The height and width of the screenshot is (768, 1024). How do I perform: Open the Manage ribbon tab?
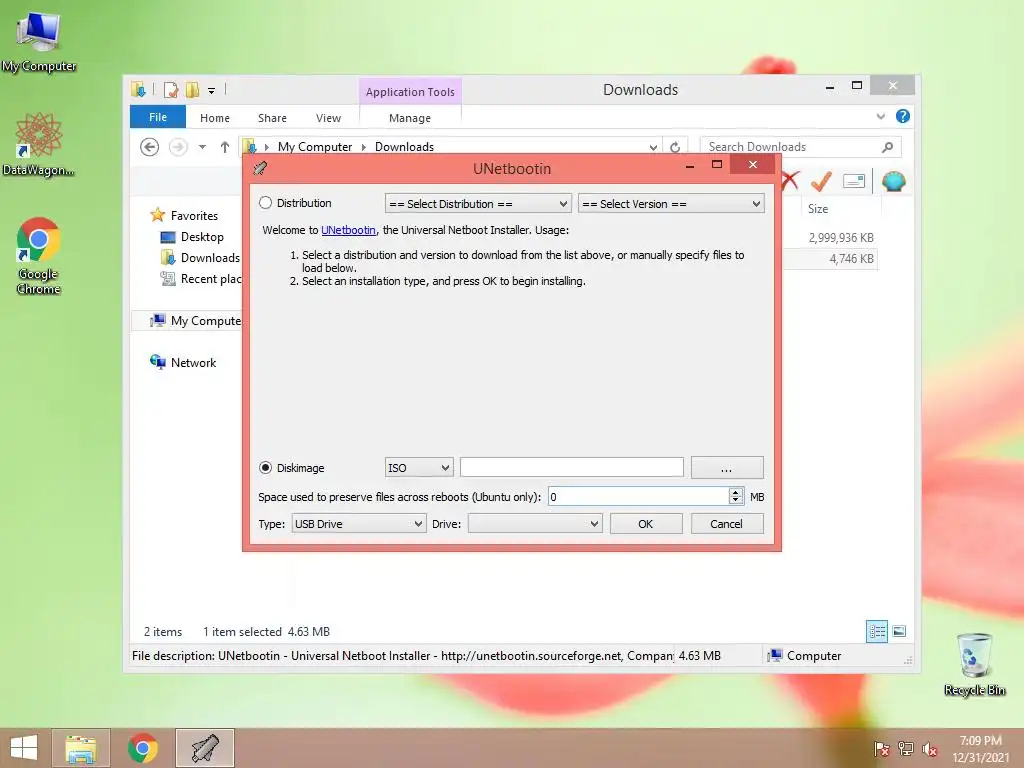pyautogui.click(x=410, y=118)
